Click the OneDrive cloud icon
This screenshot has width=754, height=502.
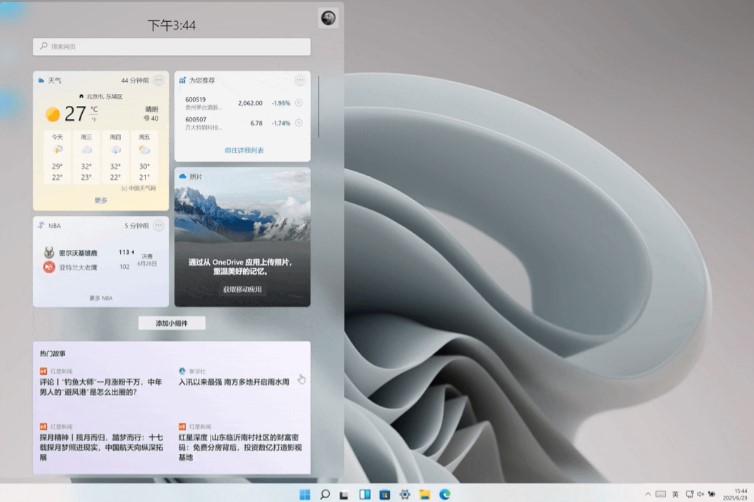[x=182, y=176]
